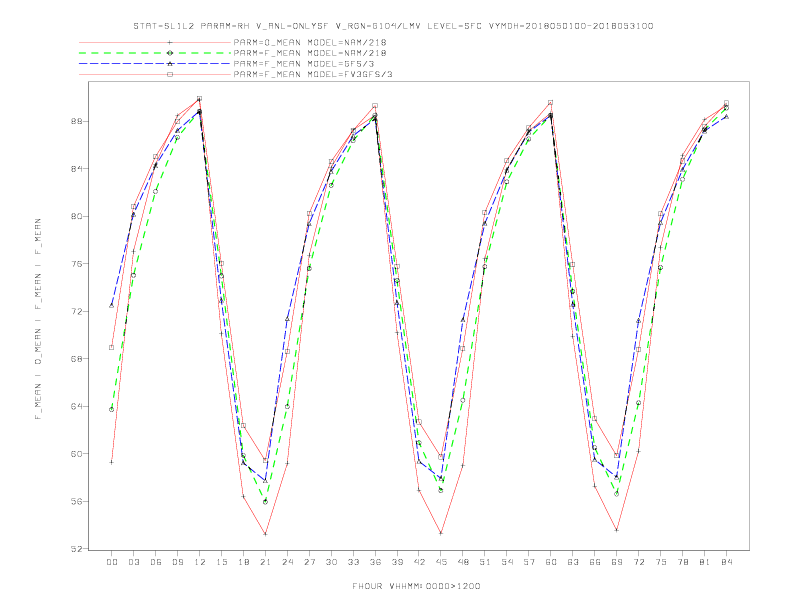Click x-axis forecast hour label 45
Image resolution: width=792 pixels, height=612 pixels.
click(x=441, y=562)
